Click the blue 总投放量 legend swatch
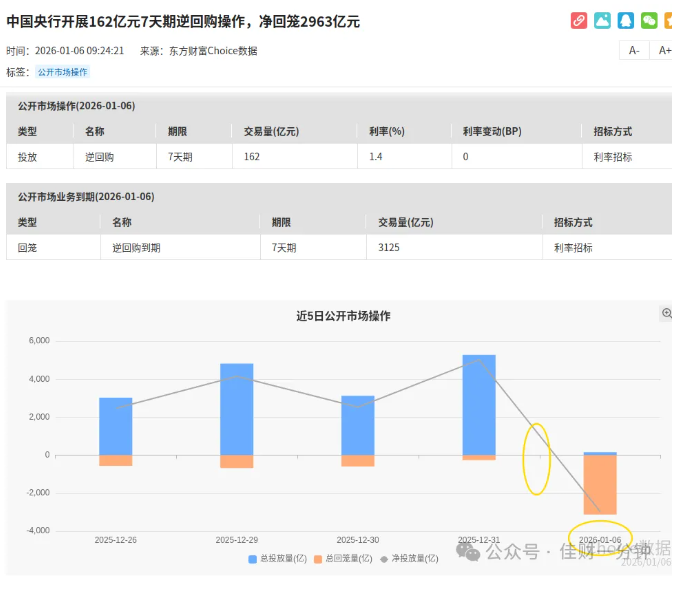 pos(253,559)
